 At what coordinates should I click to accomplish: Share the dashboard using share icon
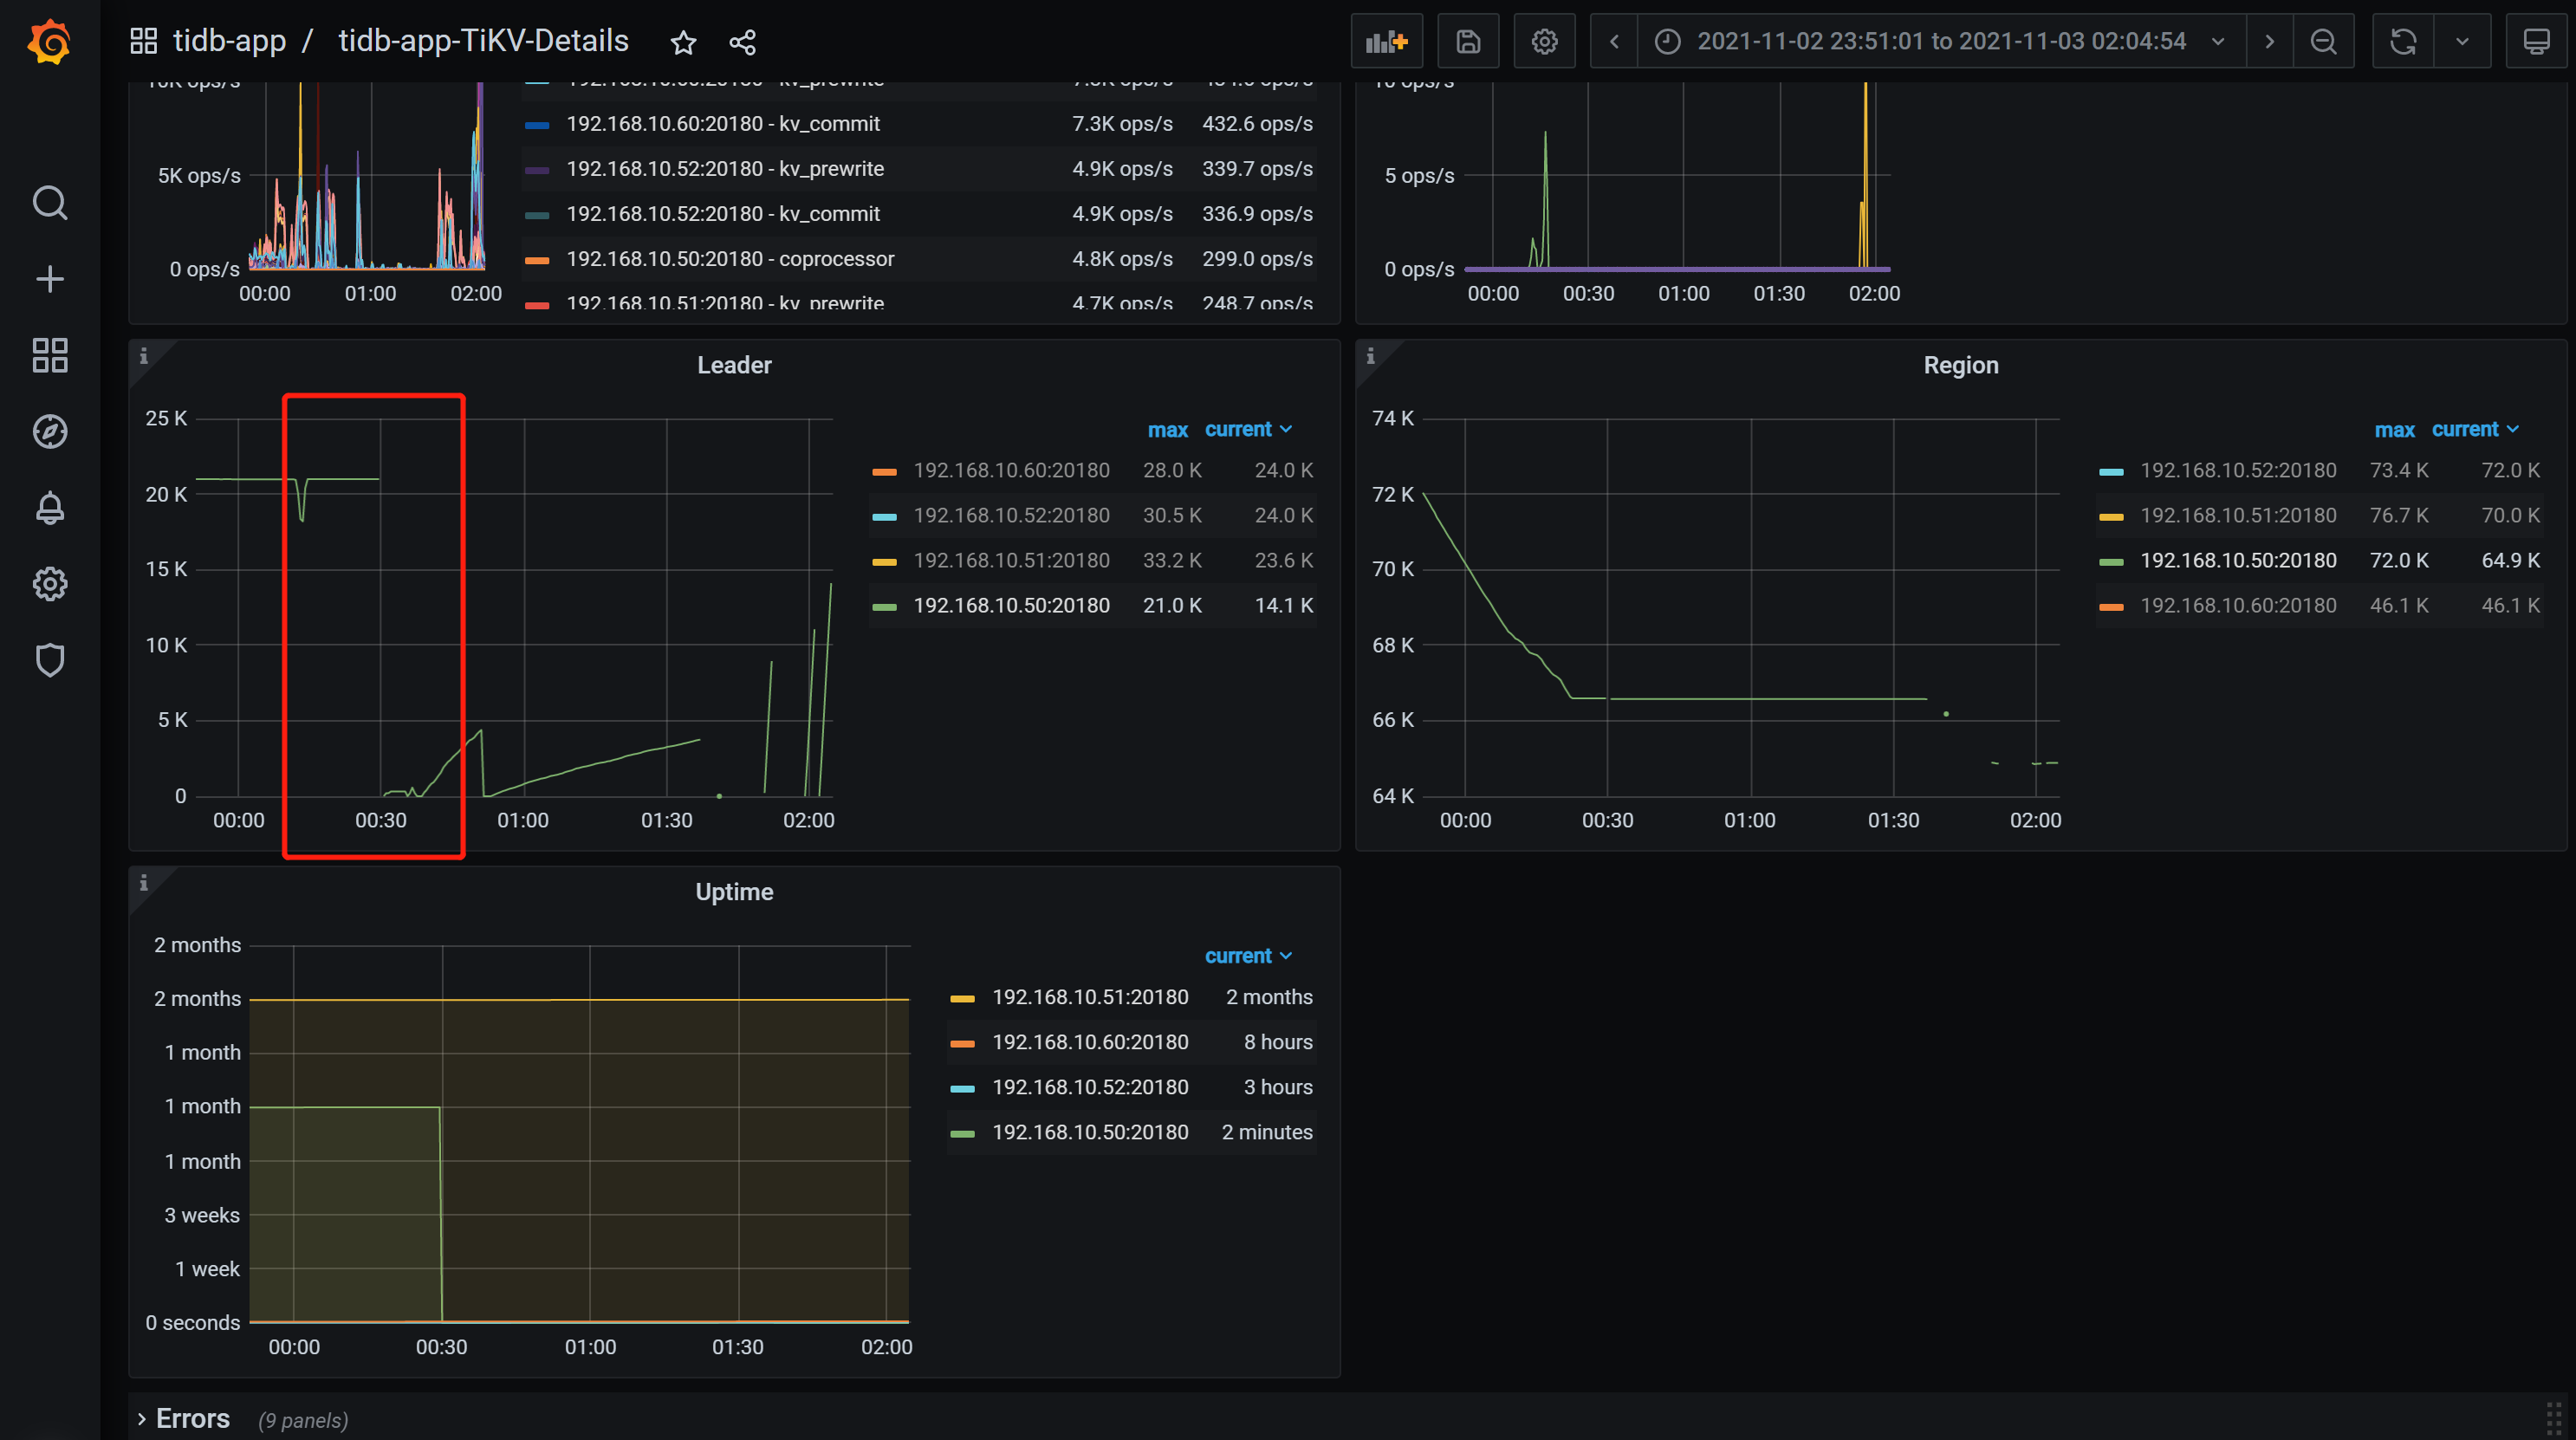click(x=742, y=42)
